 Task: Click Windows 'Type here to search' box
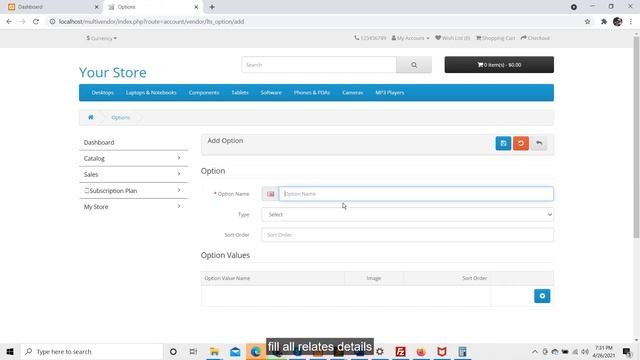click(92, 351)
